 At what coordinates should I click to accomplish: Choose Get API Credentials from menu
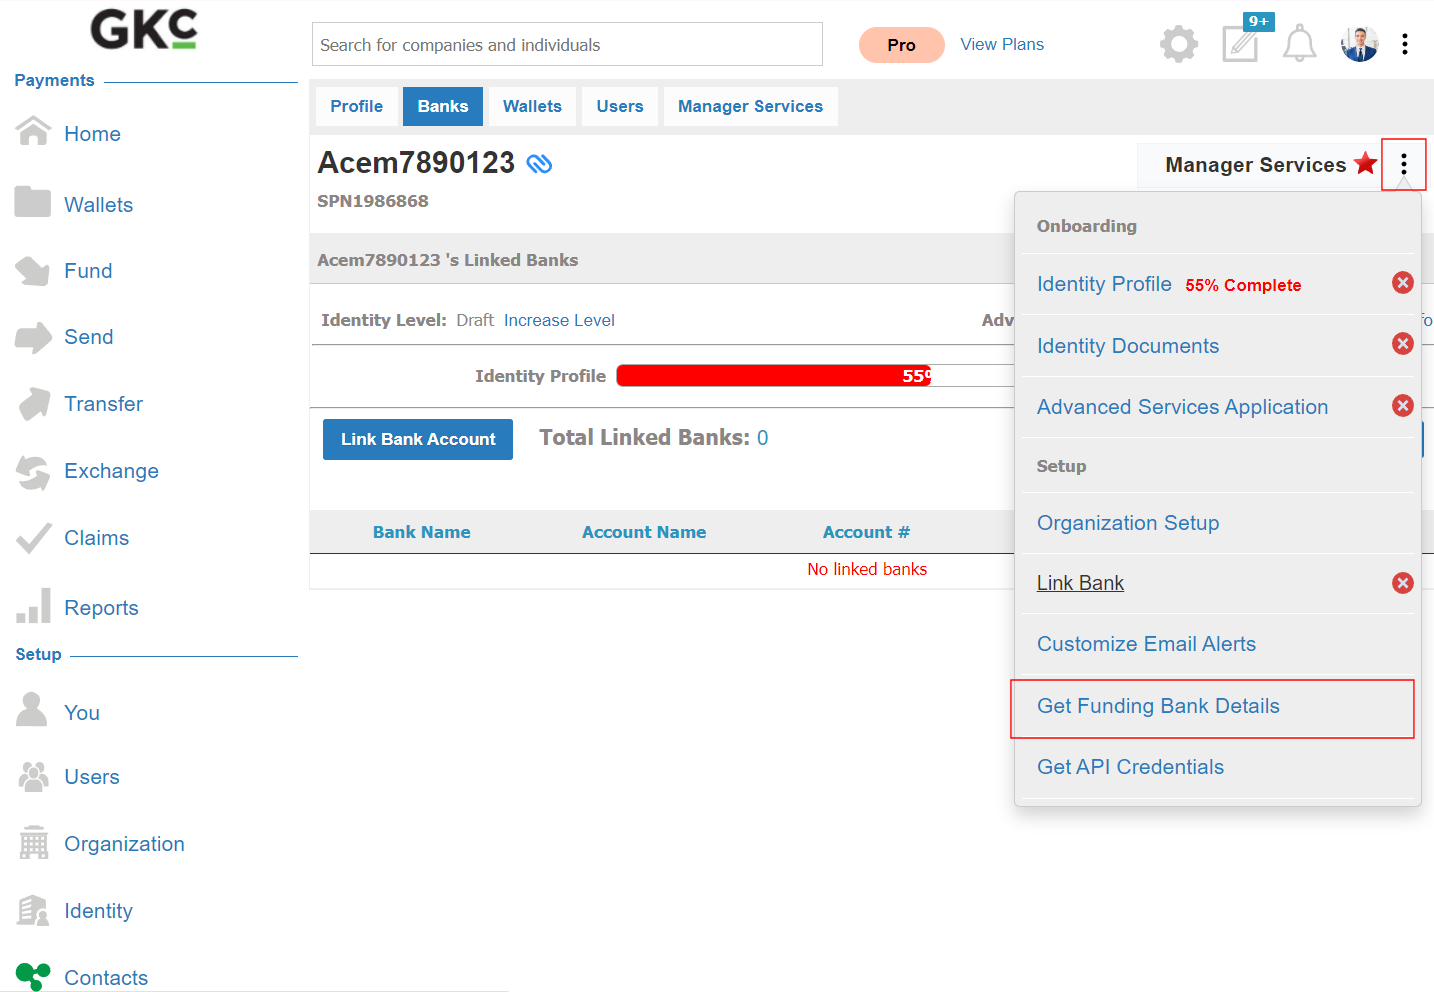1130,767
